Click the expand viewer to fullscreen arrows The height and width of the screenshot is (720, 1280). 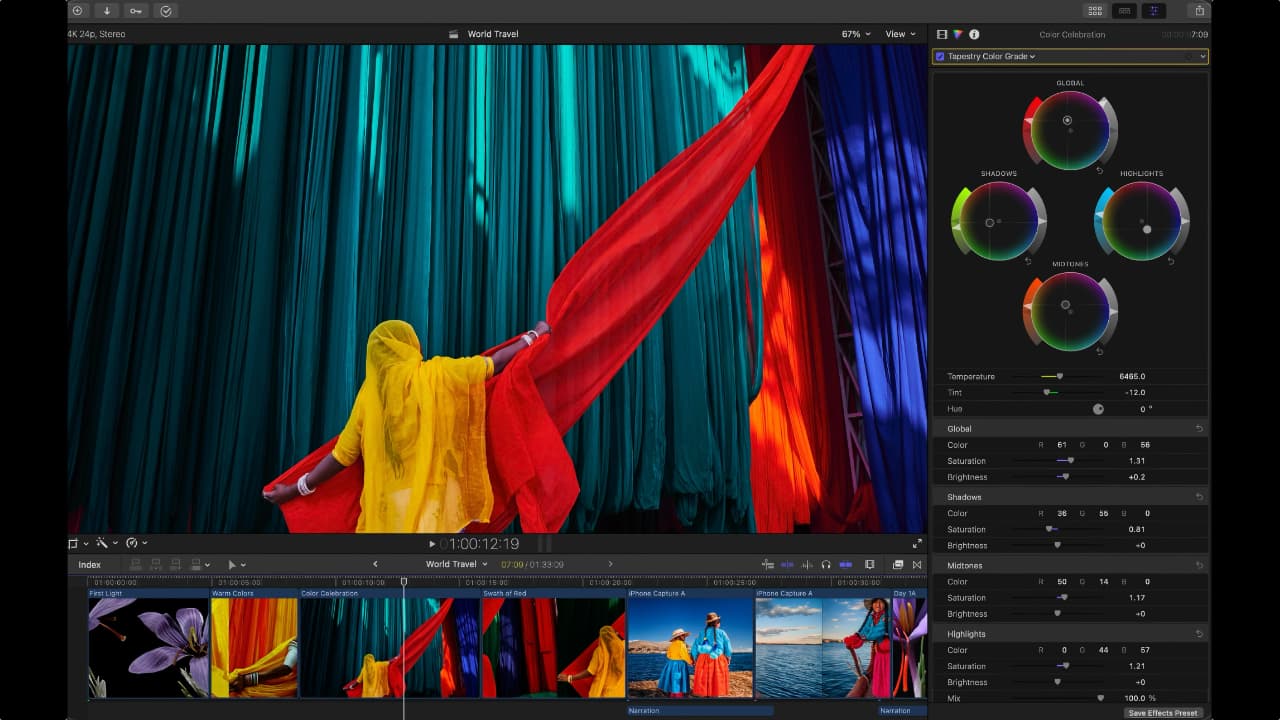tap(918, 543)
